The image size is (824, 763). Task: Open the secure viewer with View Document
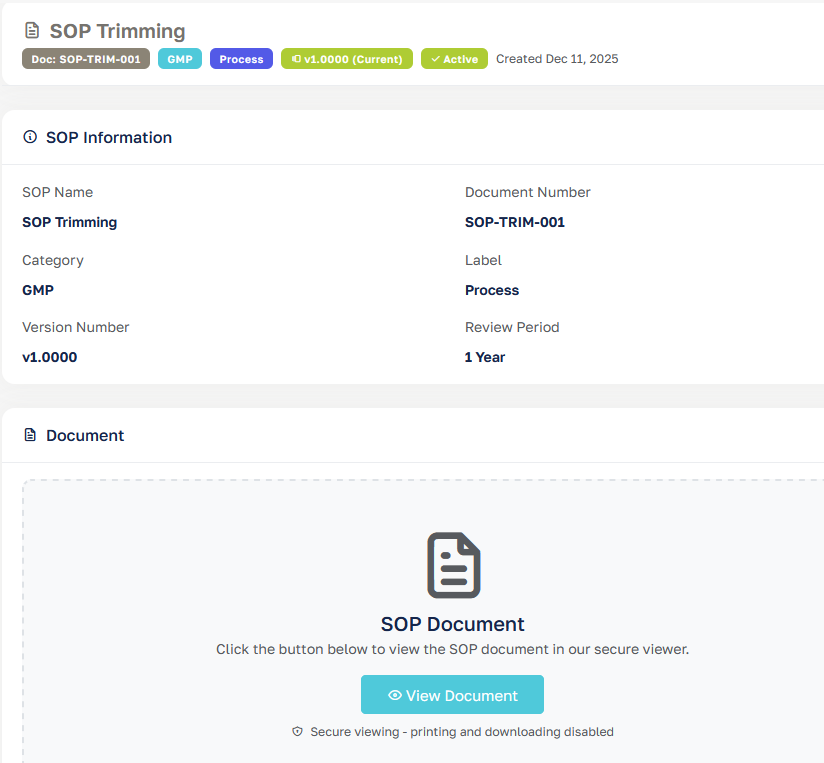[x=452, y=695]
